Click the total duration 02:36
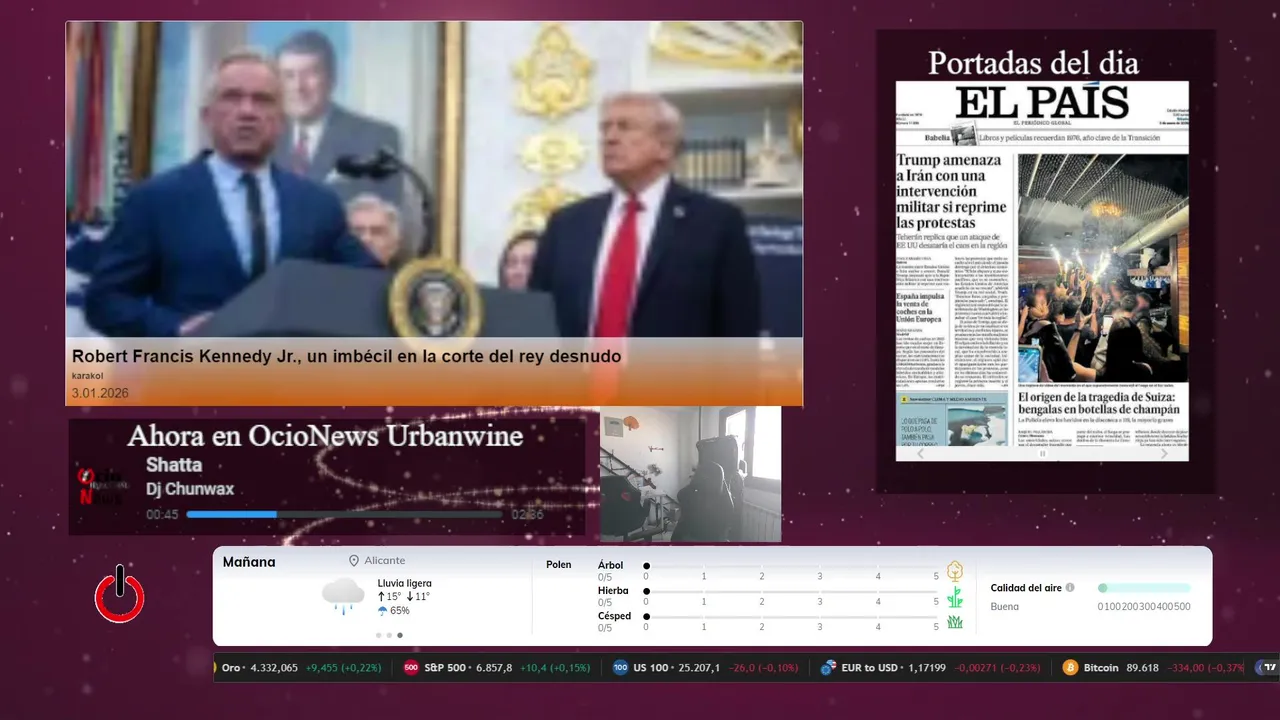Viewport: 1280px width, 720px height. coord(528,515)
